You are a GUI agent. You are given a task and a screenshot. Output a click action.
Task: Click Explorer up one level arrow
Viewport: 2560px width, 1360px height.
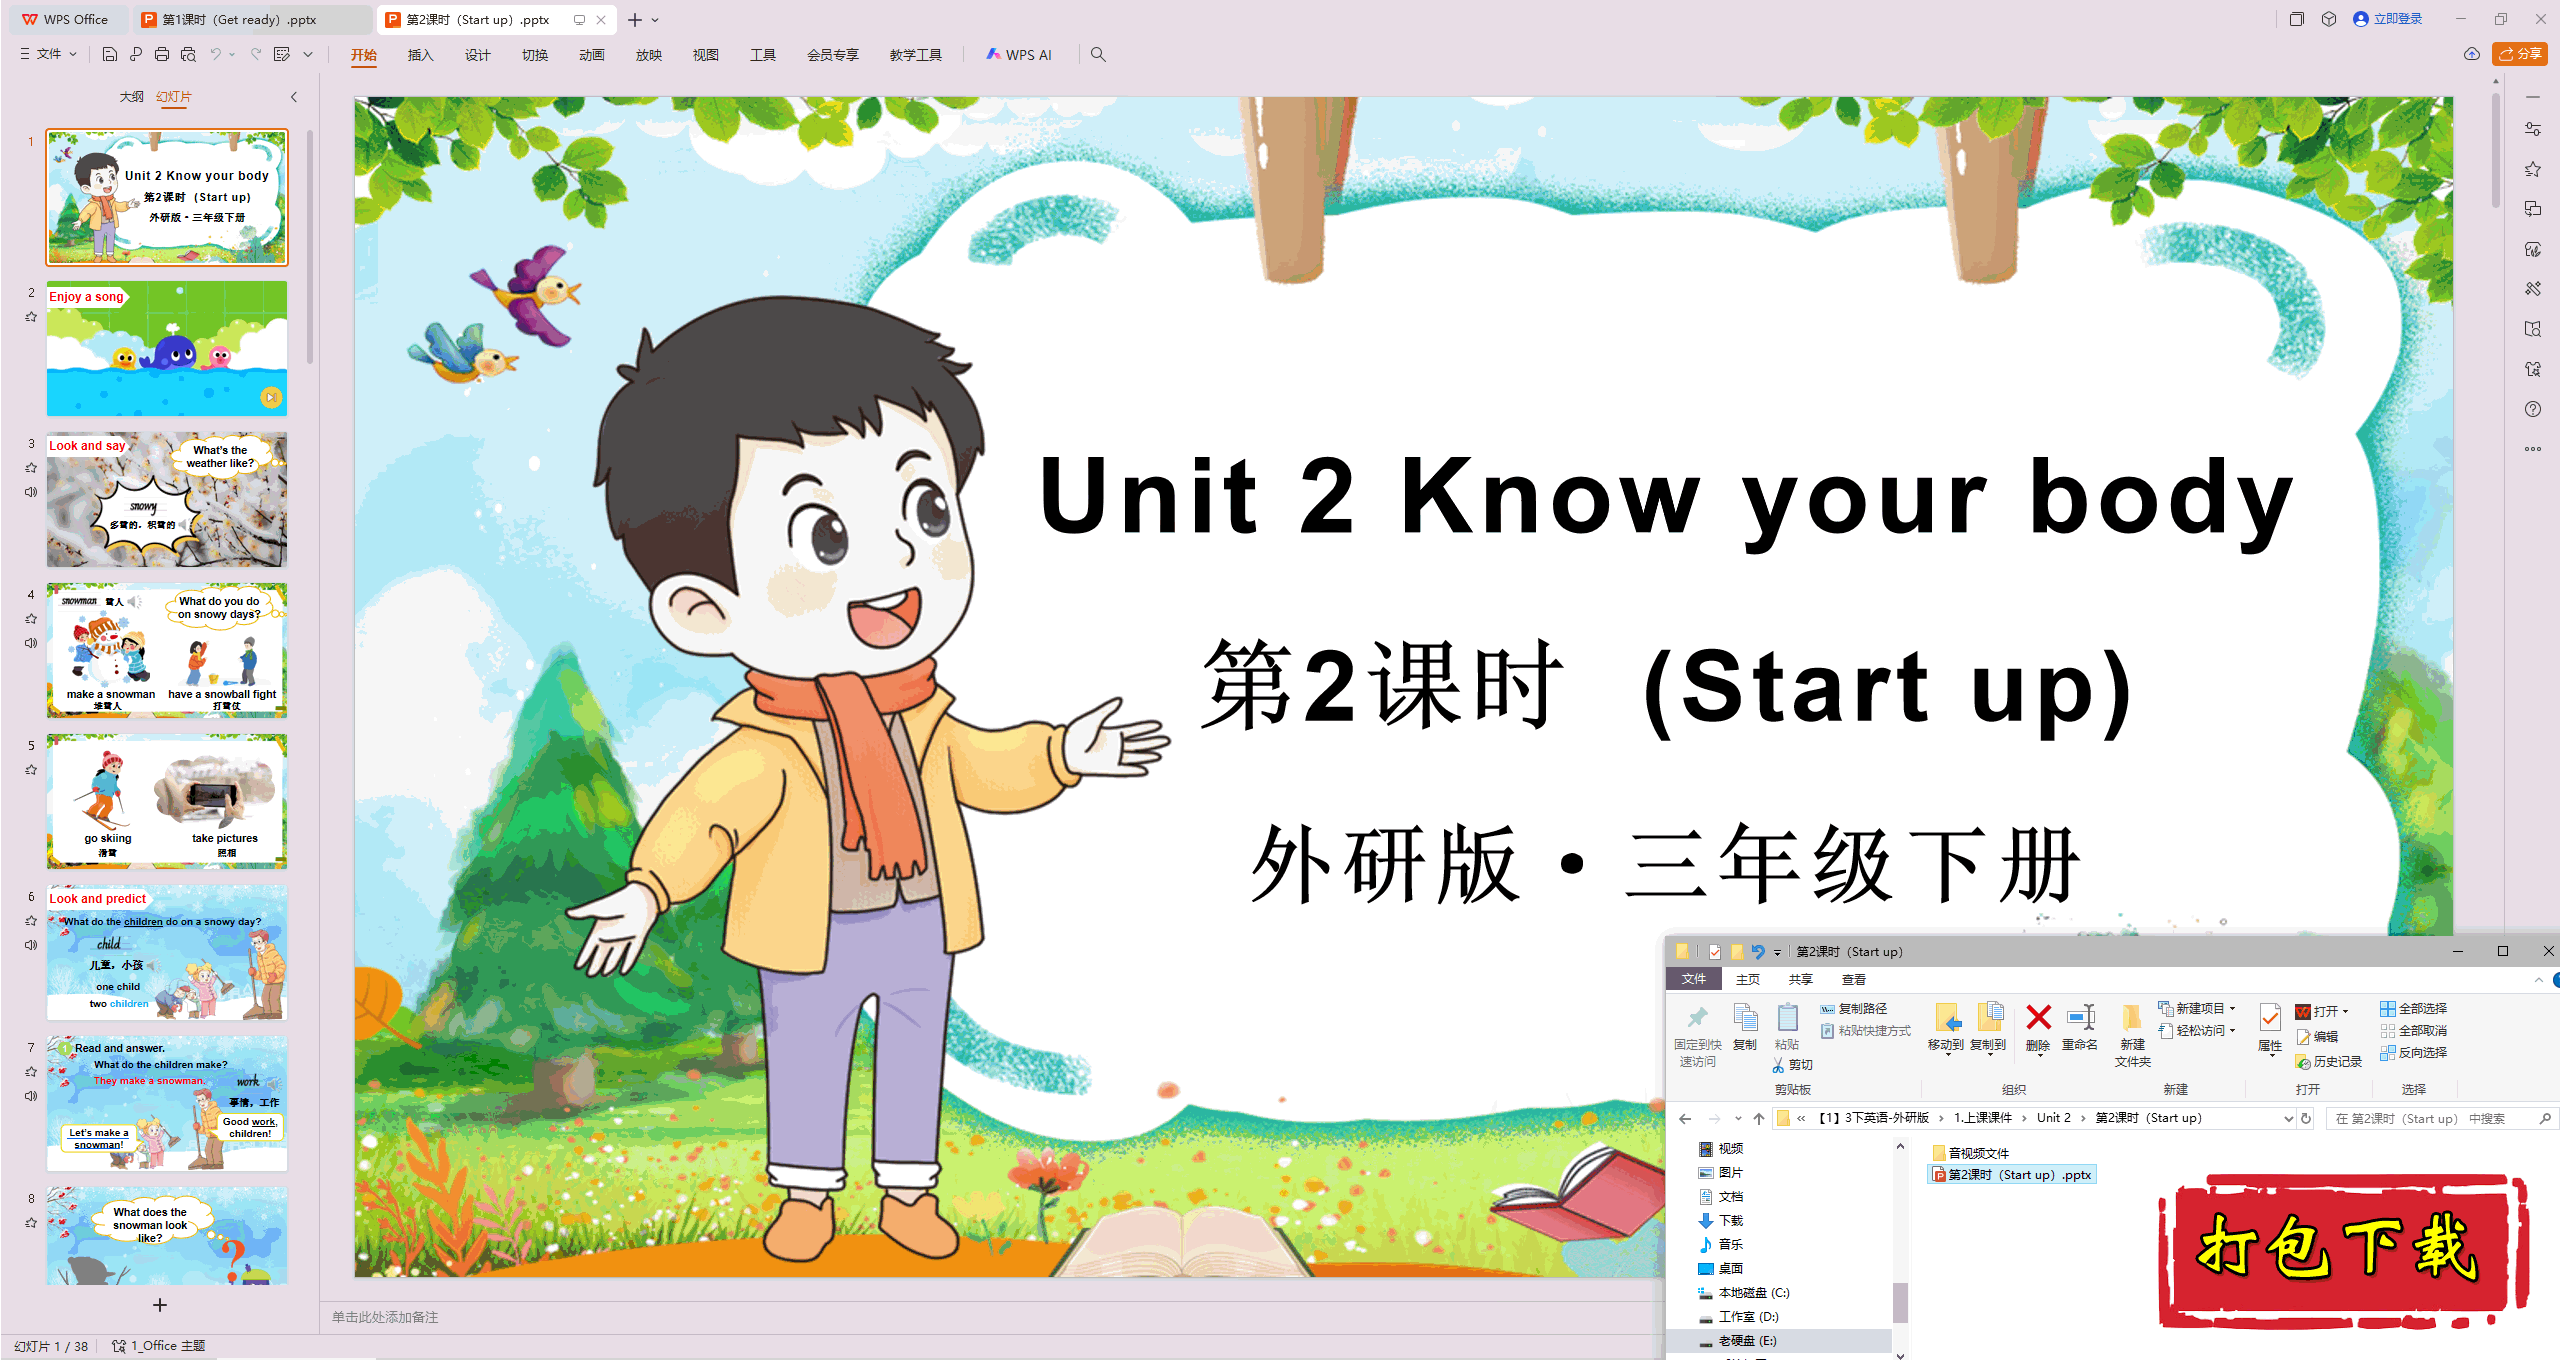click(1759, 1118)
